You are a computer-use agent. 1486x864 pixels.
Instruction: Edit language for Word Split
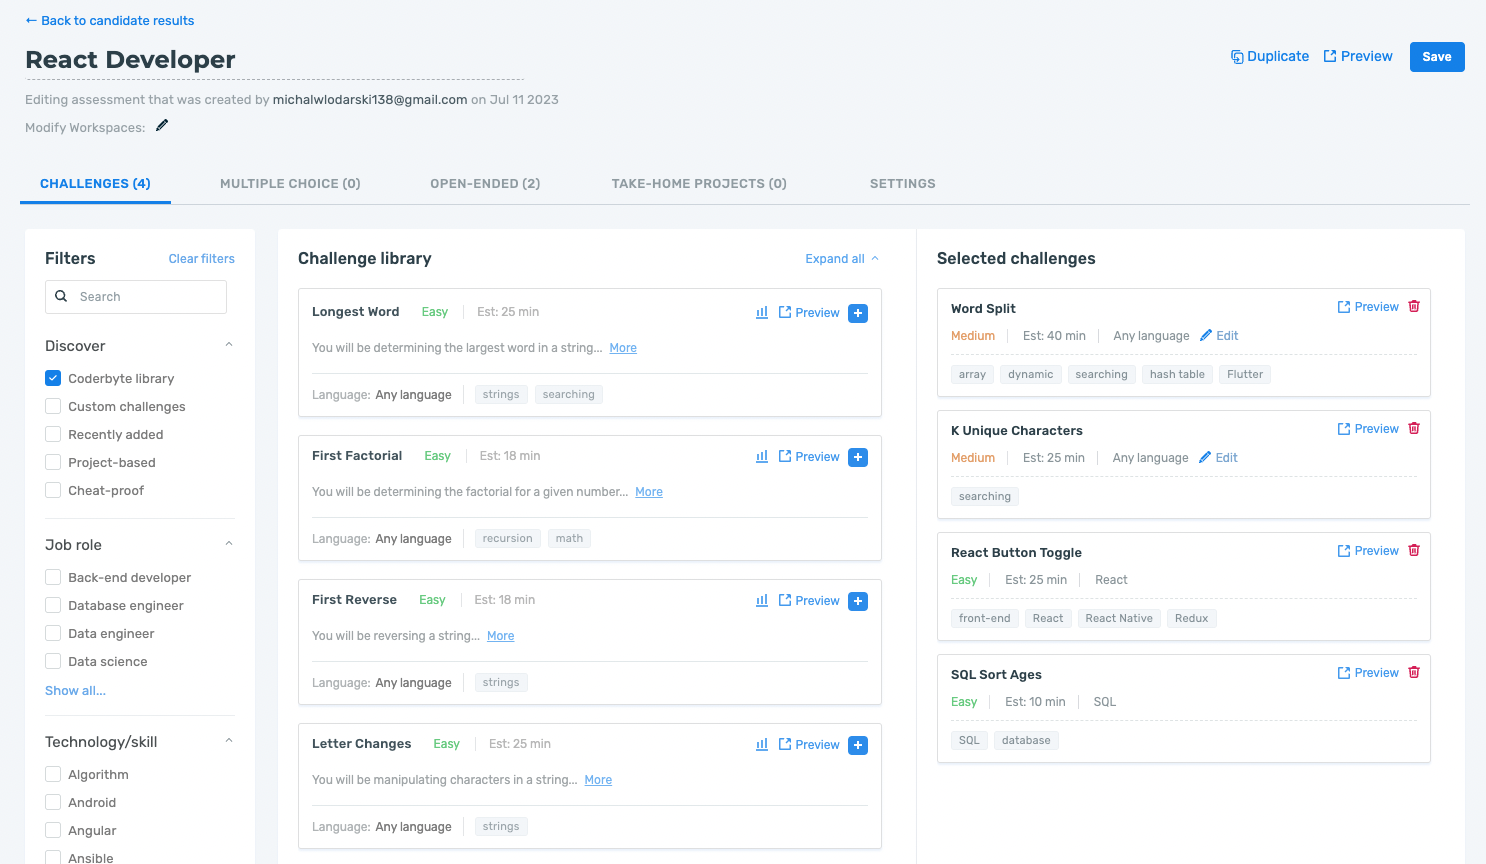coord(1219,336)
